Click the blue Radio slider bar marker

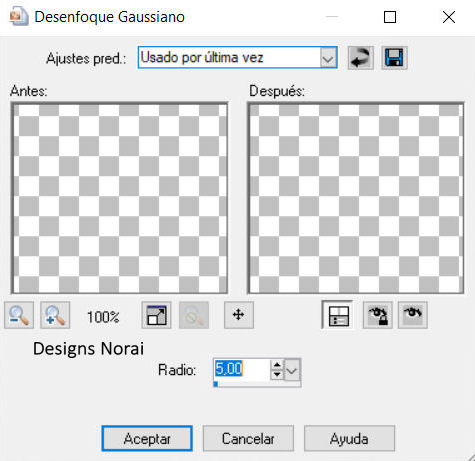pos(216,384)
